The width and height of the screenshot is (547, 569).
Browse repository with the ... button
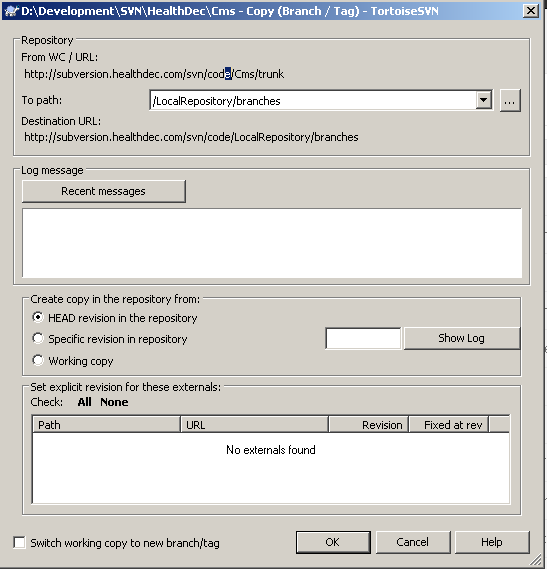(x=510, y=101)
